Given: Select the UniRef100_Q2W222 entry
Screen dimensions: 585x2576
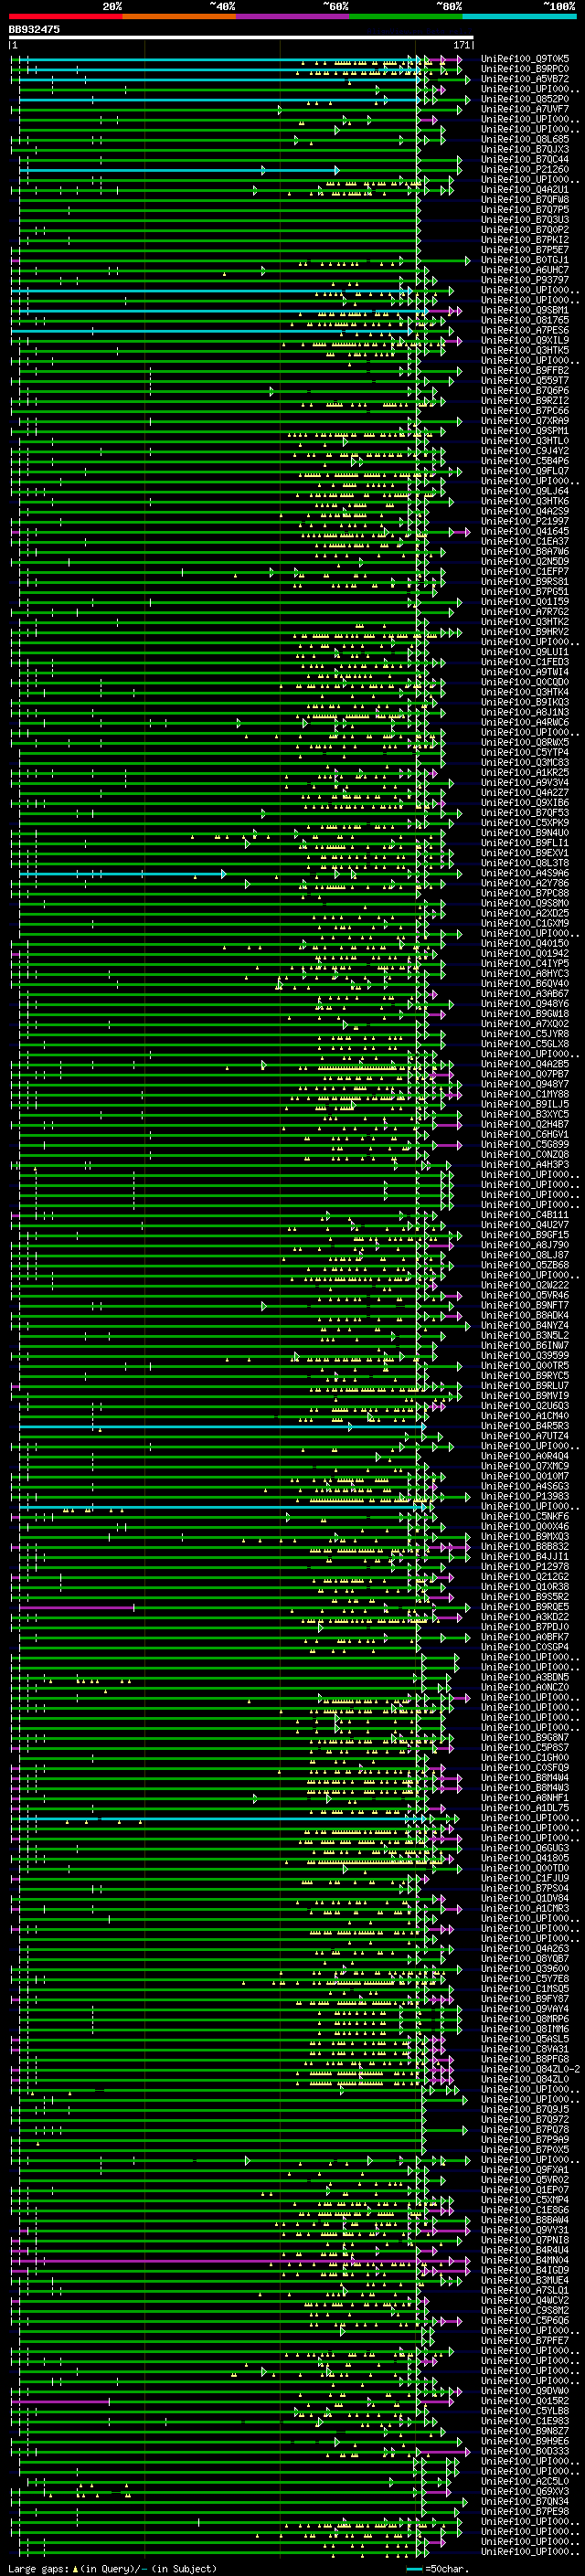Looking at the screenshot, I should click(525, 1285).
